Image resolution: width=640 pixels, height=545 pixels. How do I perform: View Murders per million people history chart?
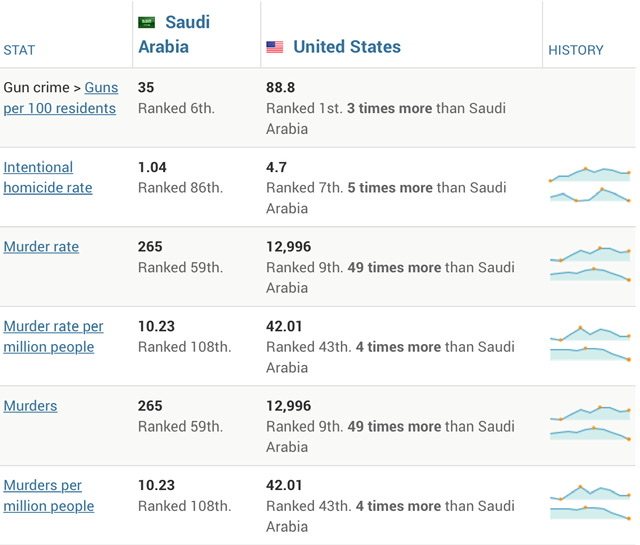point(590,503)
